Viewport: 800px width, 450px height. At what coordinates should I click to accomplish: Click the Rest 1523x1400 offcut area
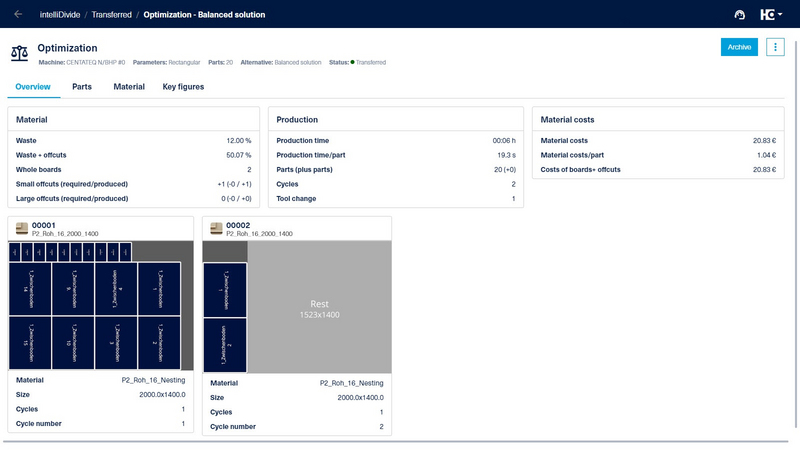(319, 308)
